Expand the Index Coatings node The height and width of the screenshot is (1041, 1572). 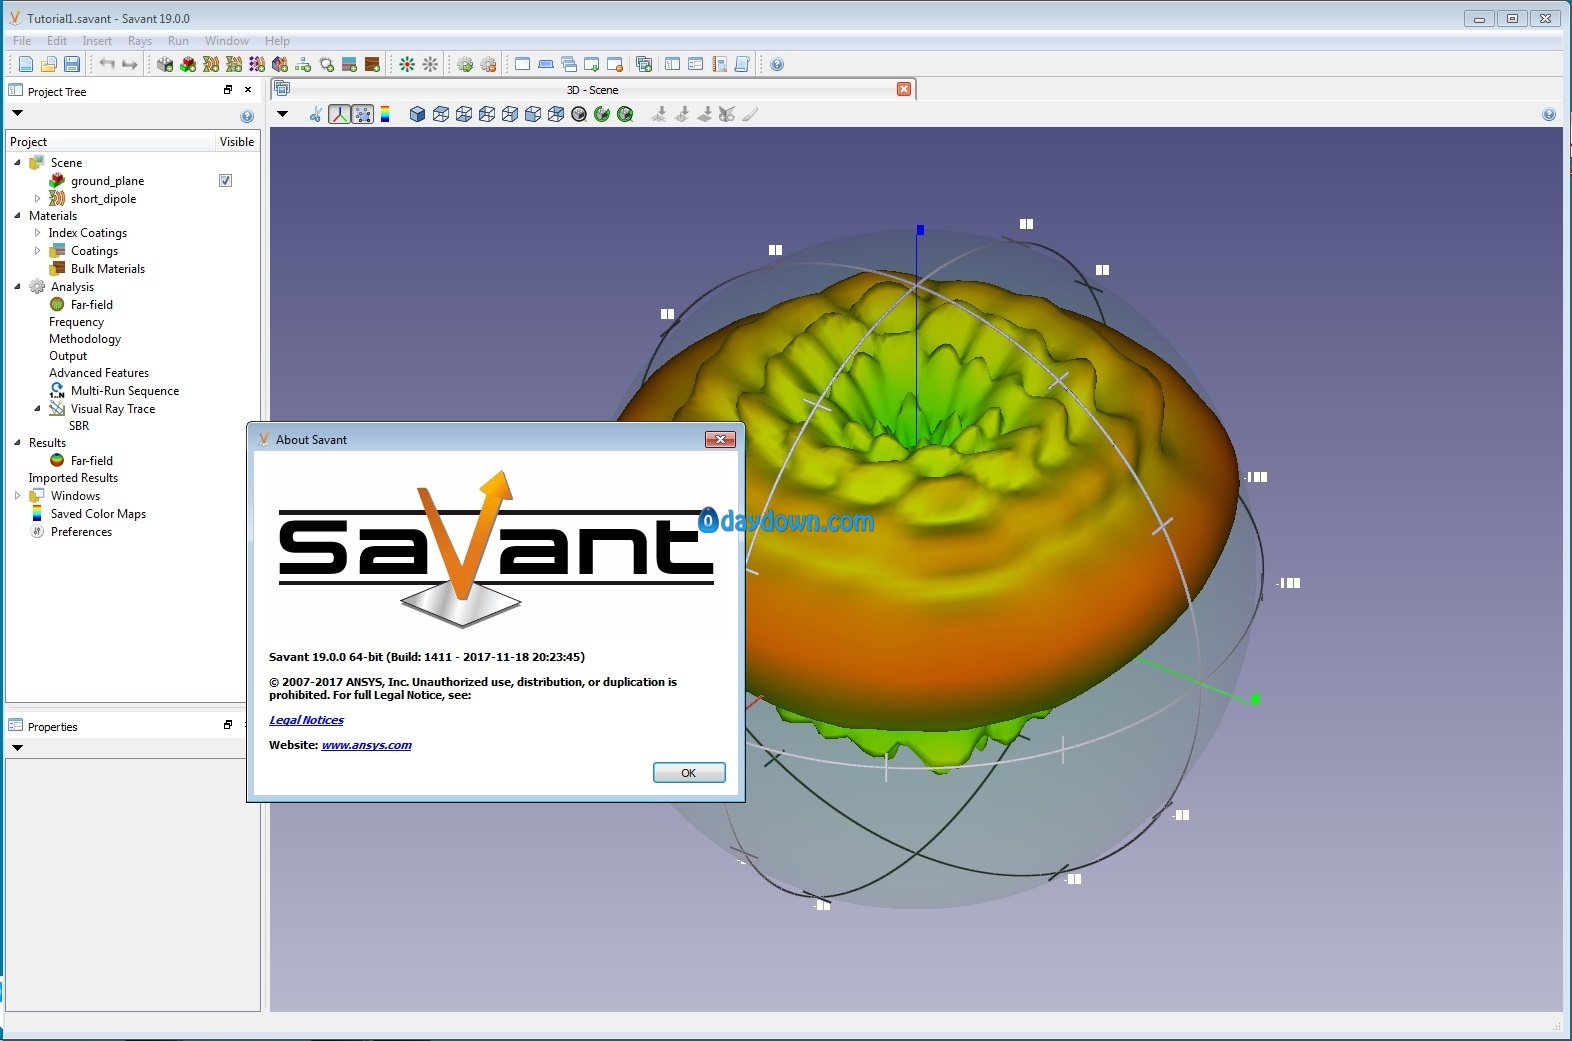point(37,233)
